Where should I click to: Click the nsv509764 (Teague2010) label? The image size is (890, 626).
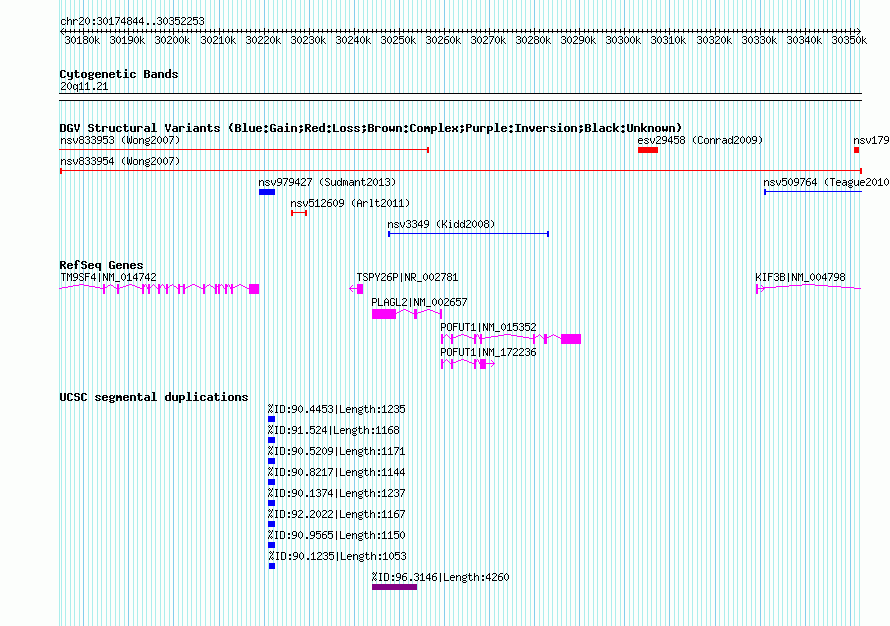coord(826,182)
